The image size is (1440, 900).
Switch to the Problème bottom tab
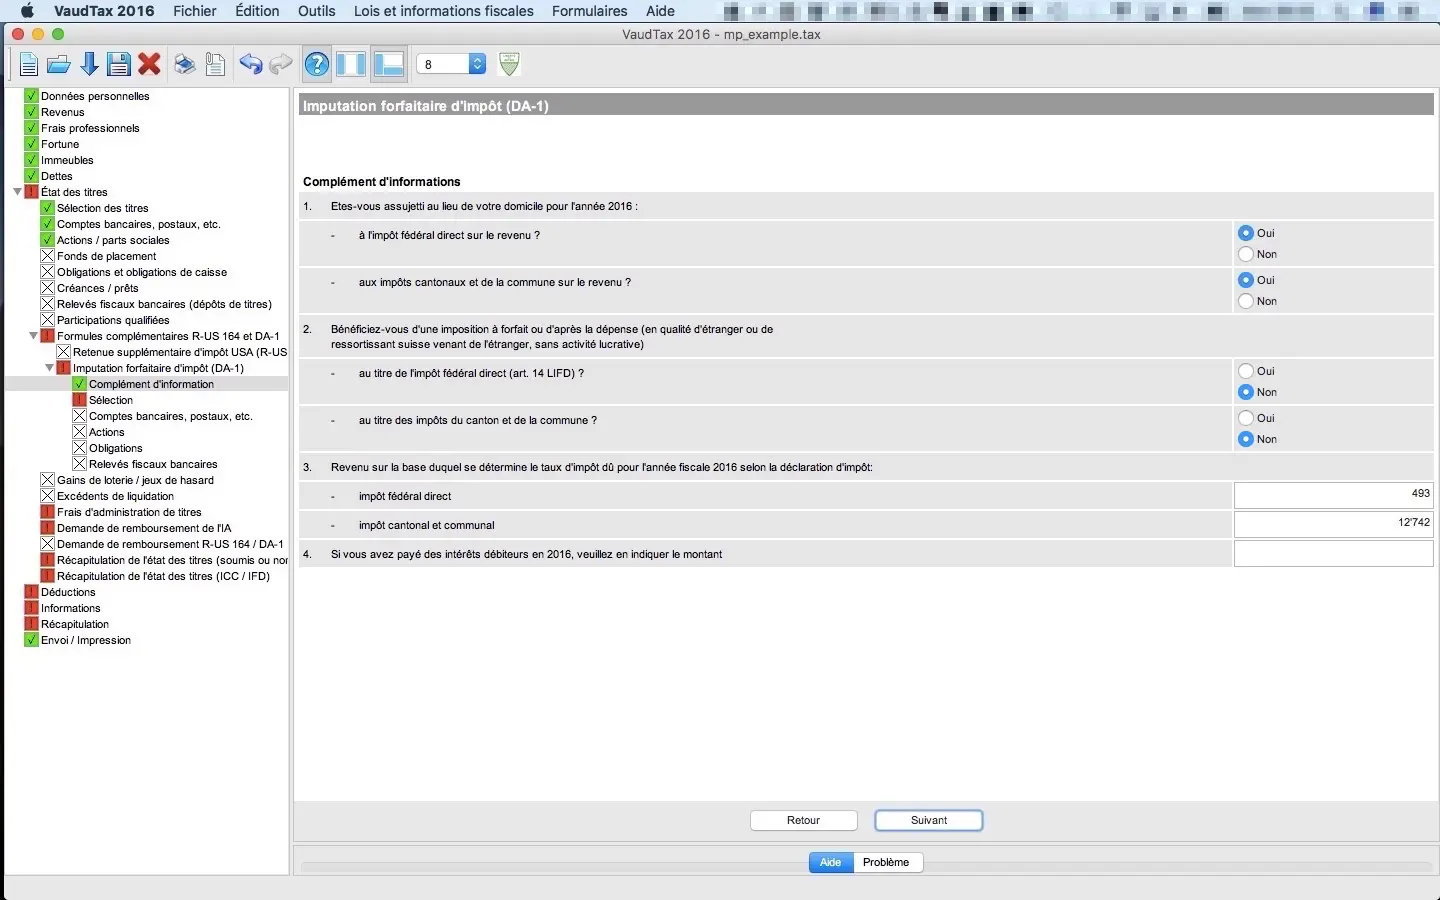point(887,862)
